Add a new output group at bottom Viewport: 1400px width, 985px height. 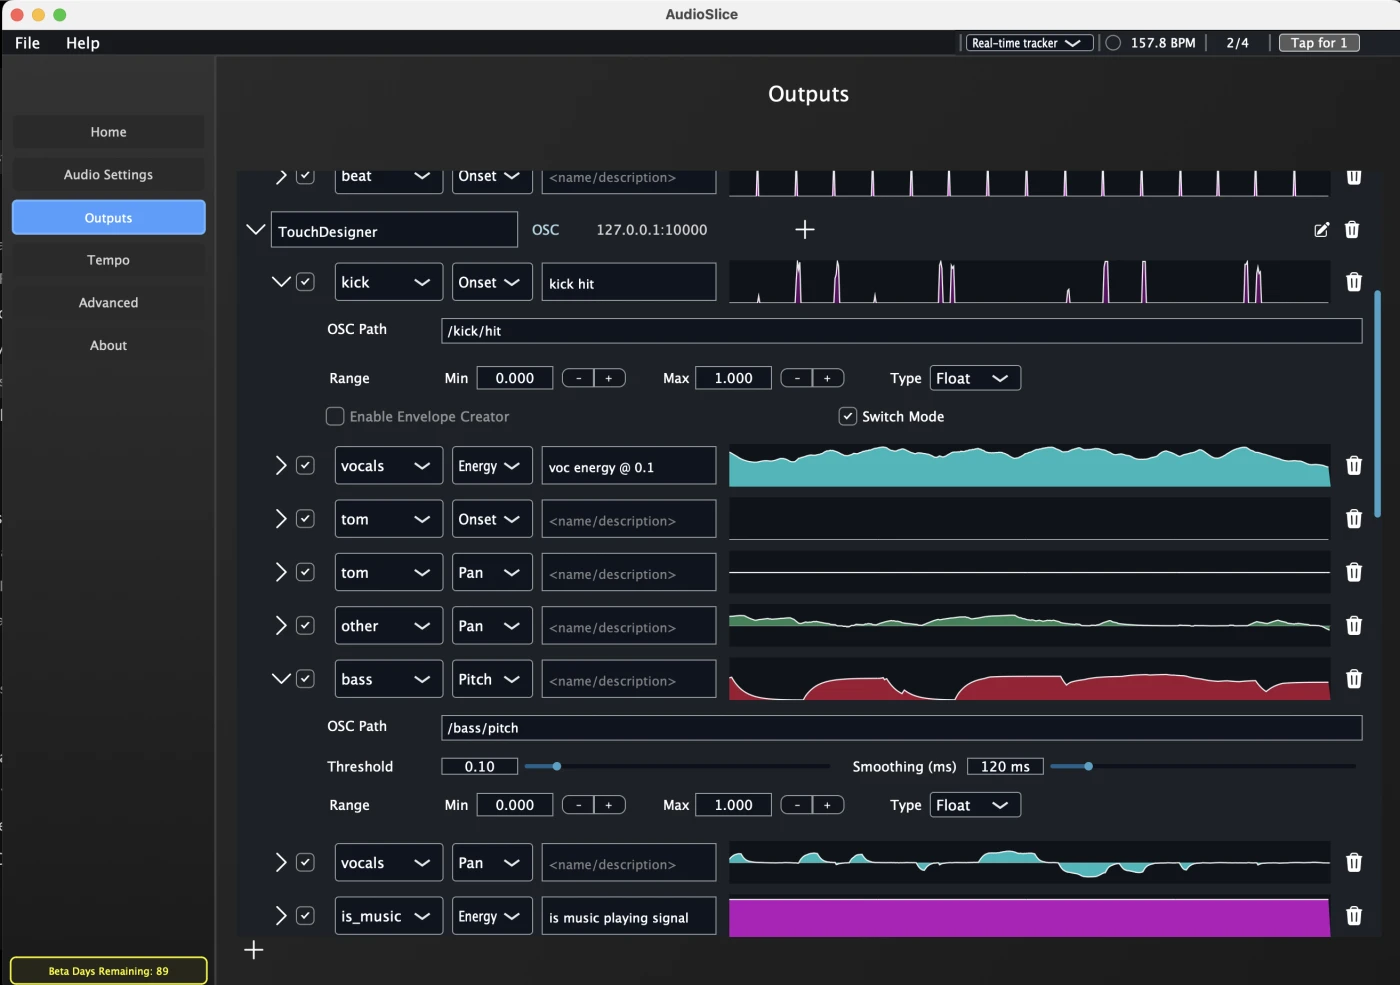(254, 950)
